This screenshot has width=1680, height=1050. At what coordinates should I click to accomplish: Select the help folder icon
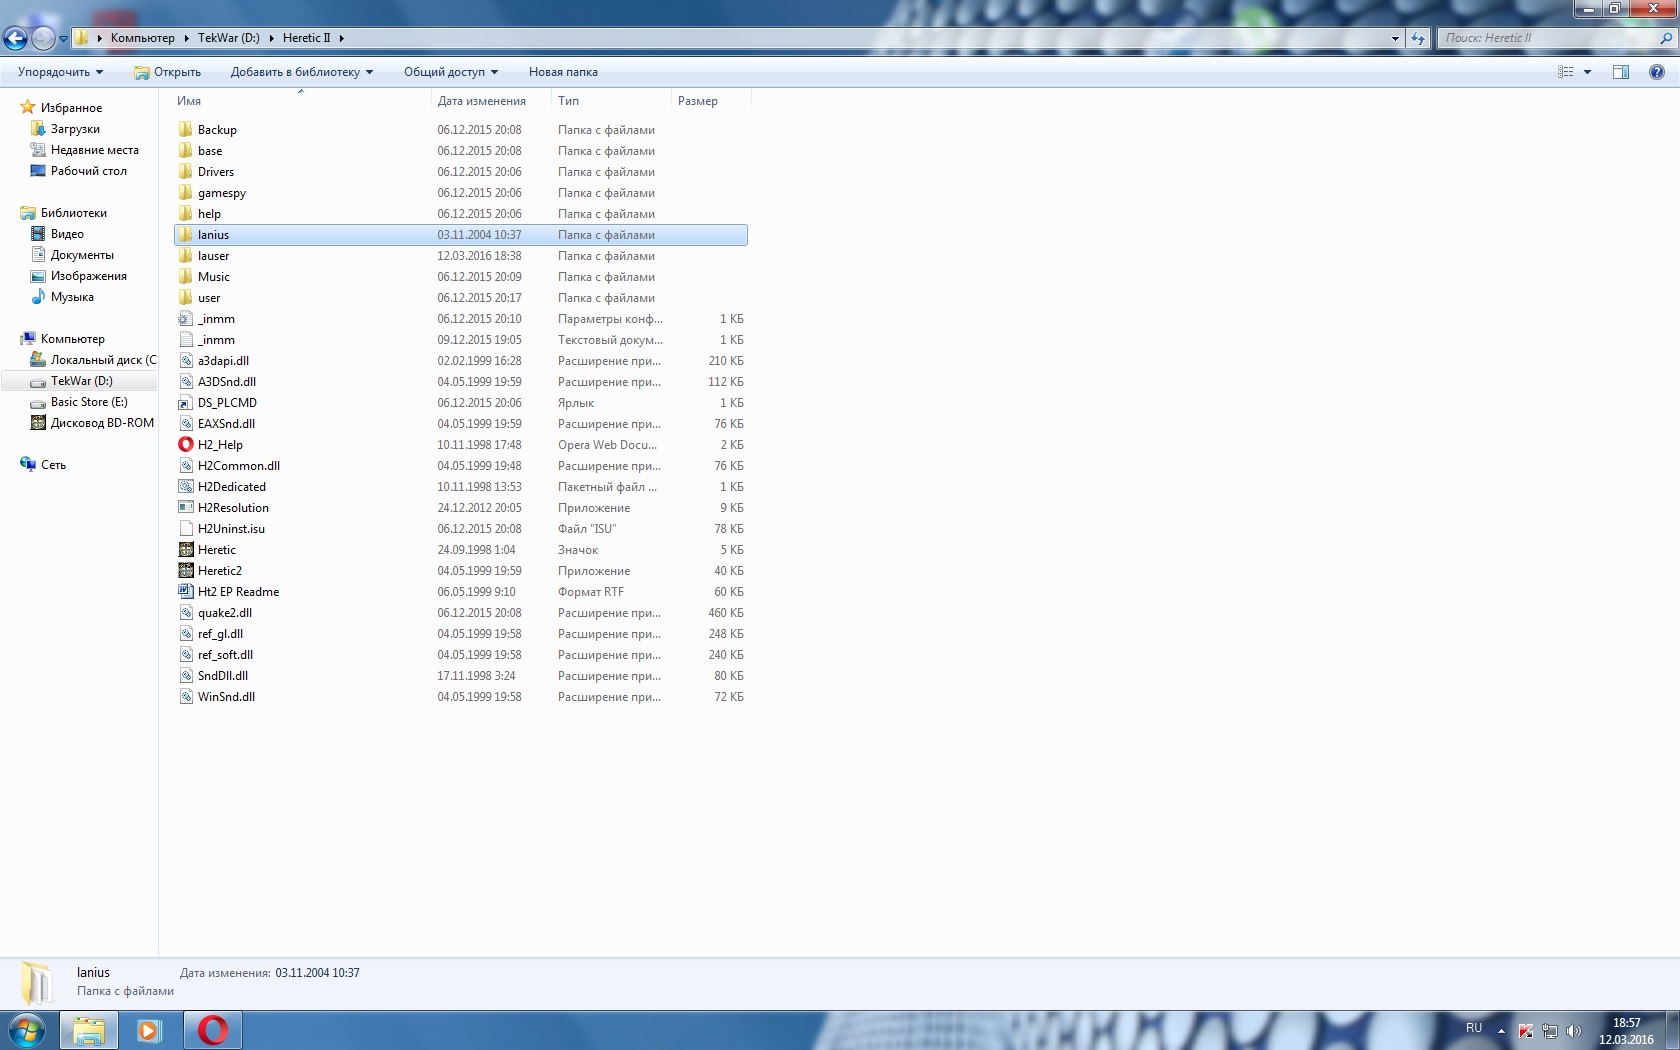tap(186, 214)
